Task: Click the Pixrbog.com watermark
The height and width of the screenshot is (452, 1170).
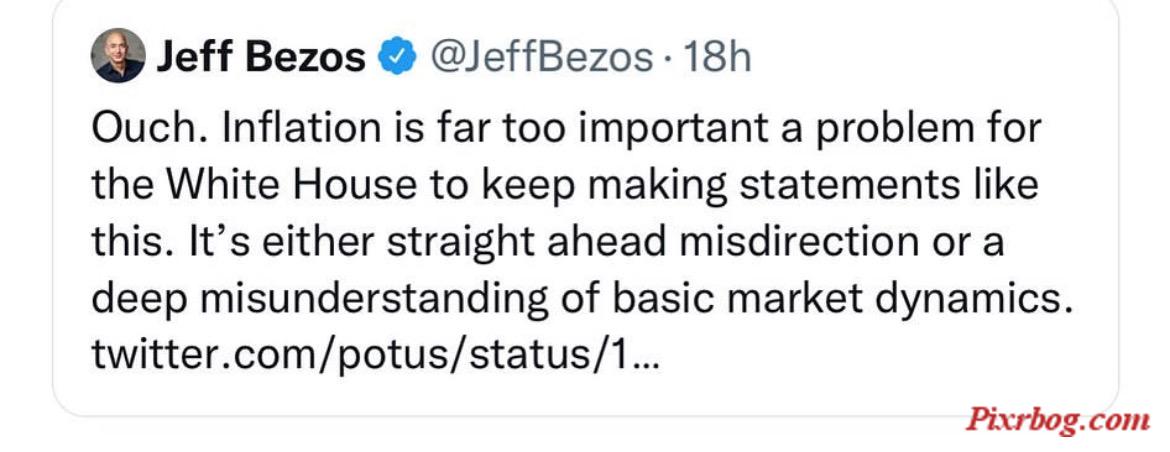Action: point(1058,420)
